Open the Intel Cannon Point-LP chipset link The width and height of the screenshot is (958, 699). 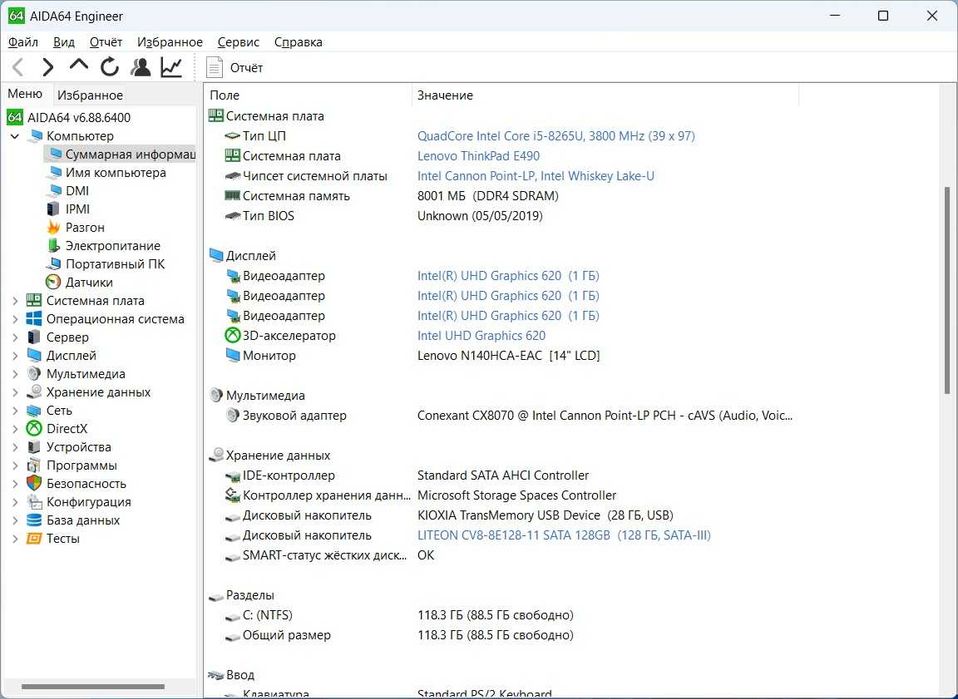coord(536,176)
